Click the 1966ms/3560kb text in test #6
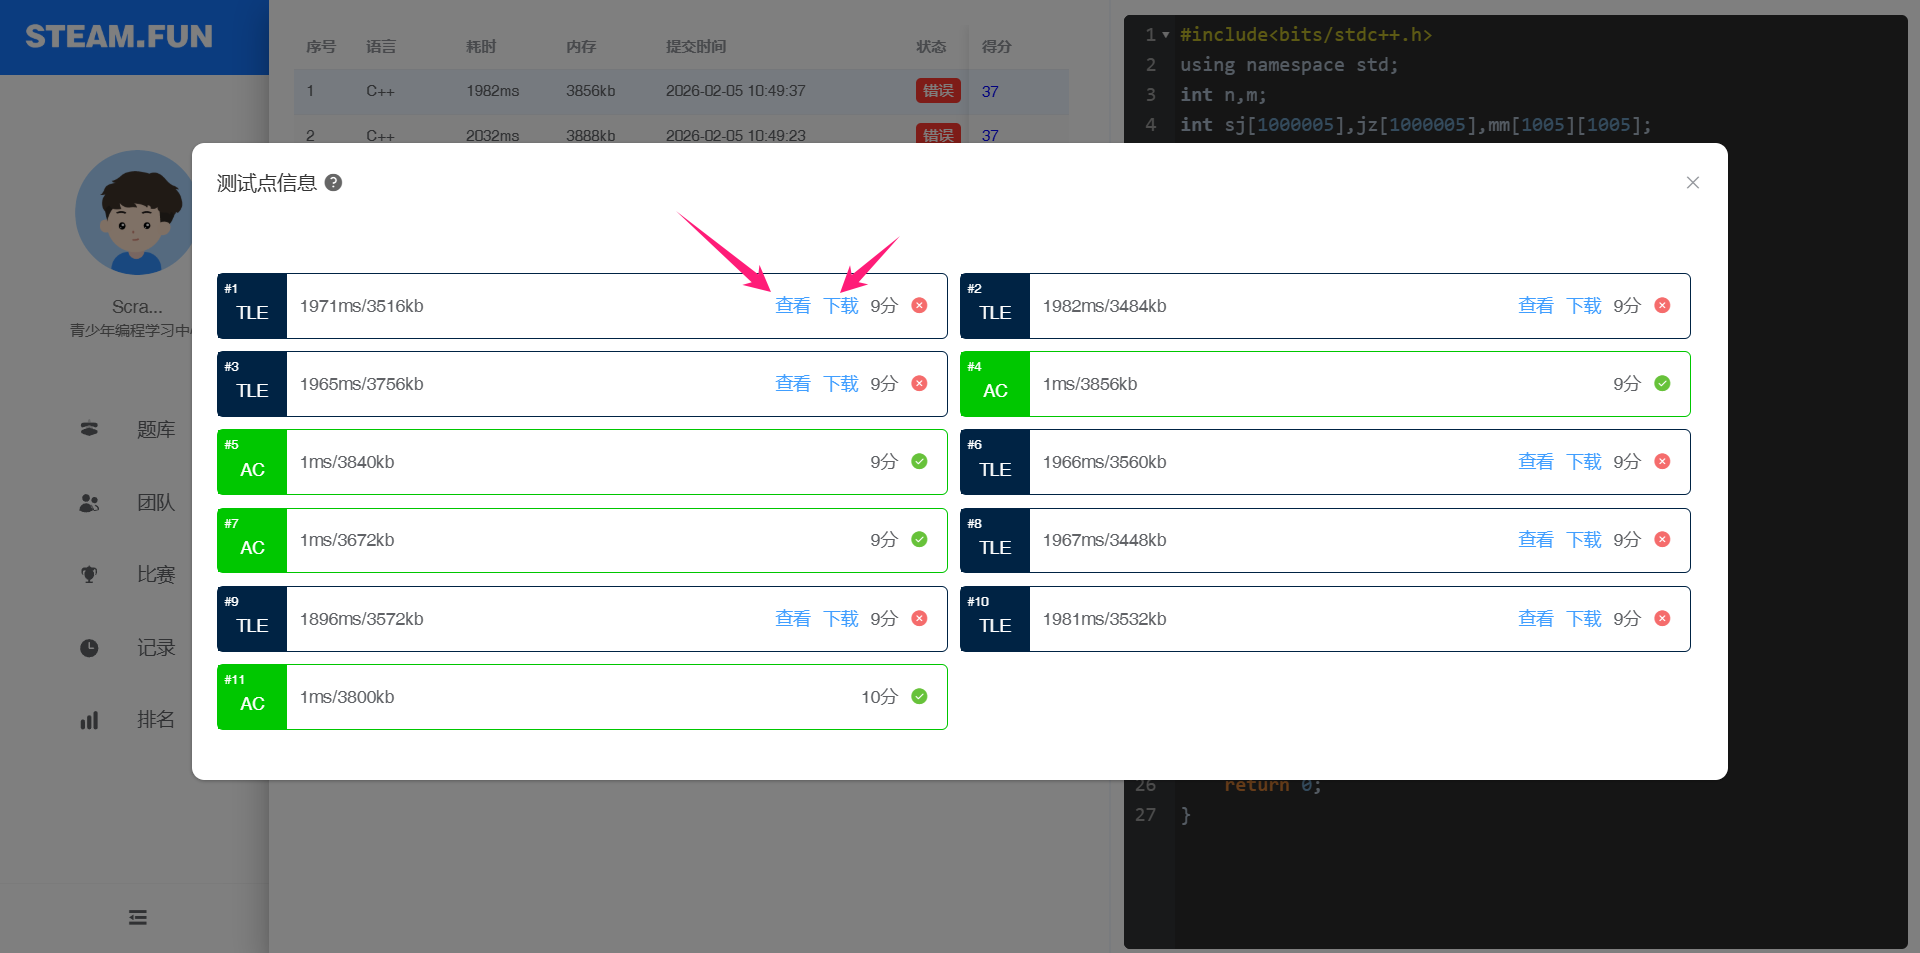This screenshot has width=1920, height=953. pos(1105,462)
